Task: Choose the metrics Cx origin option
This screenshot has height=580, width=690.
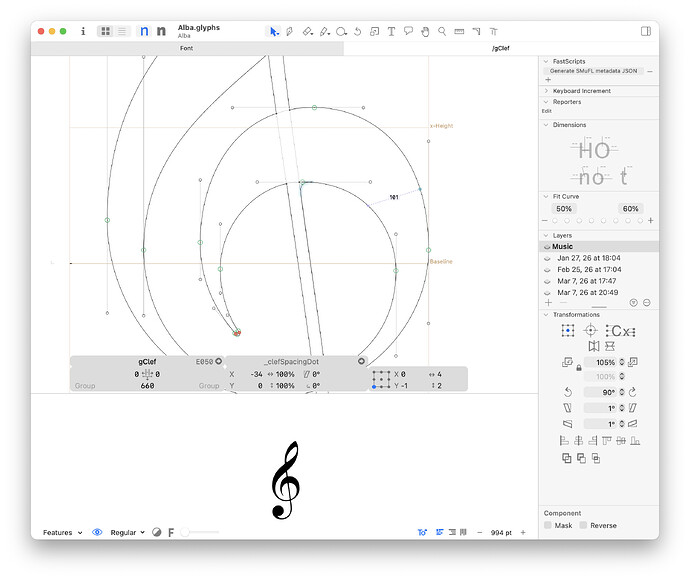Action: [x=620, y=331]
